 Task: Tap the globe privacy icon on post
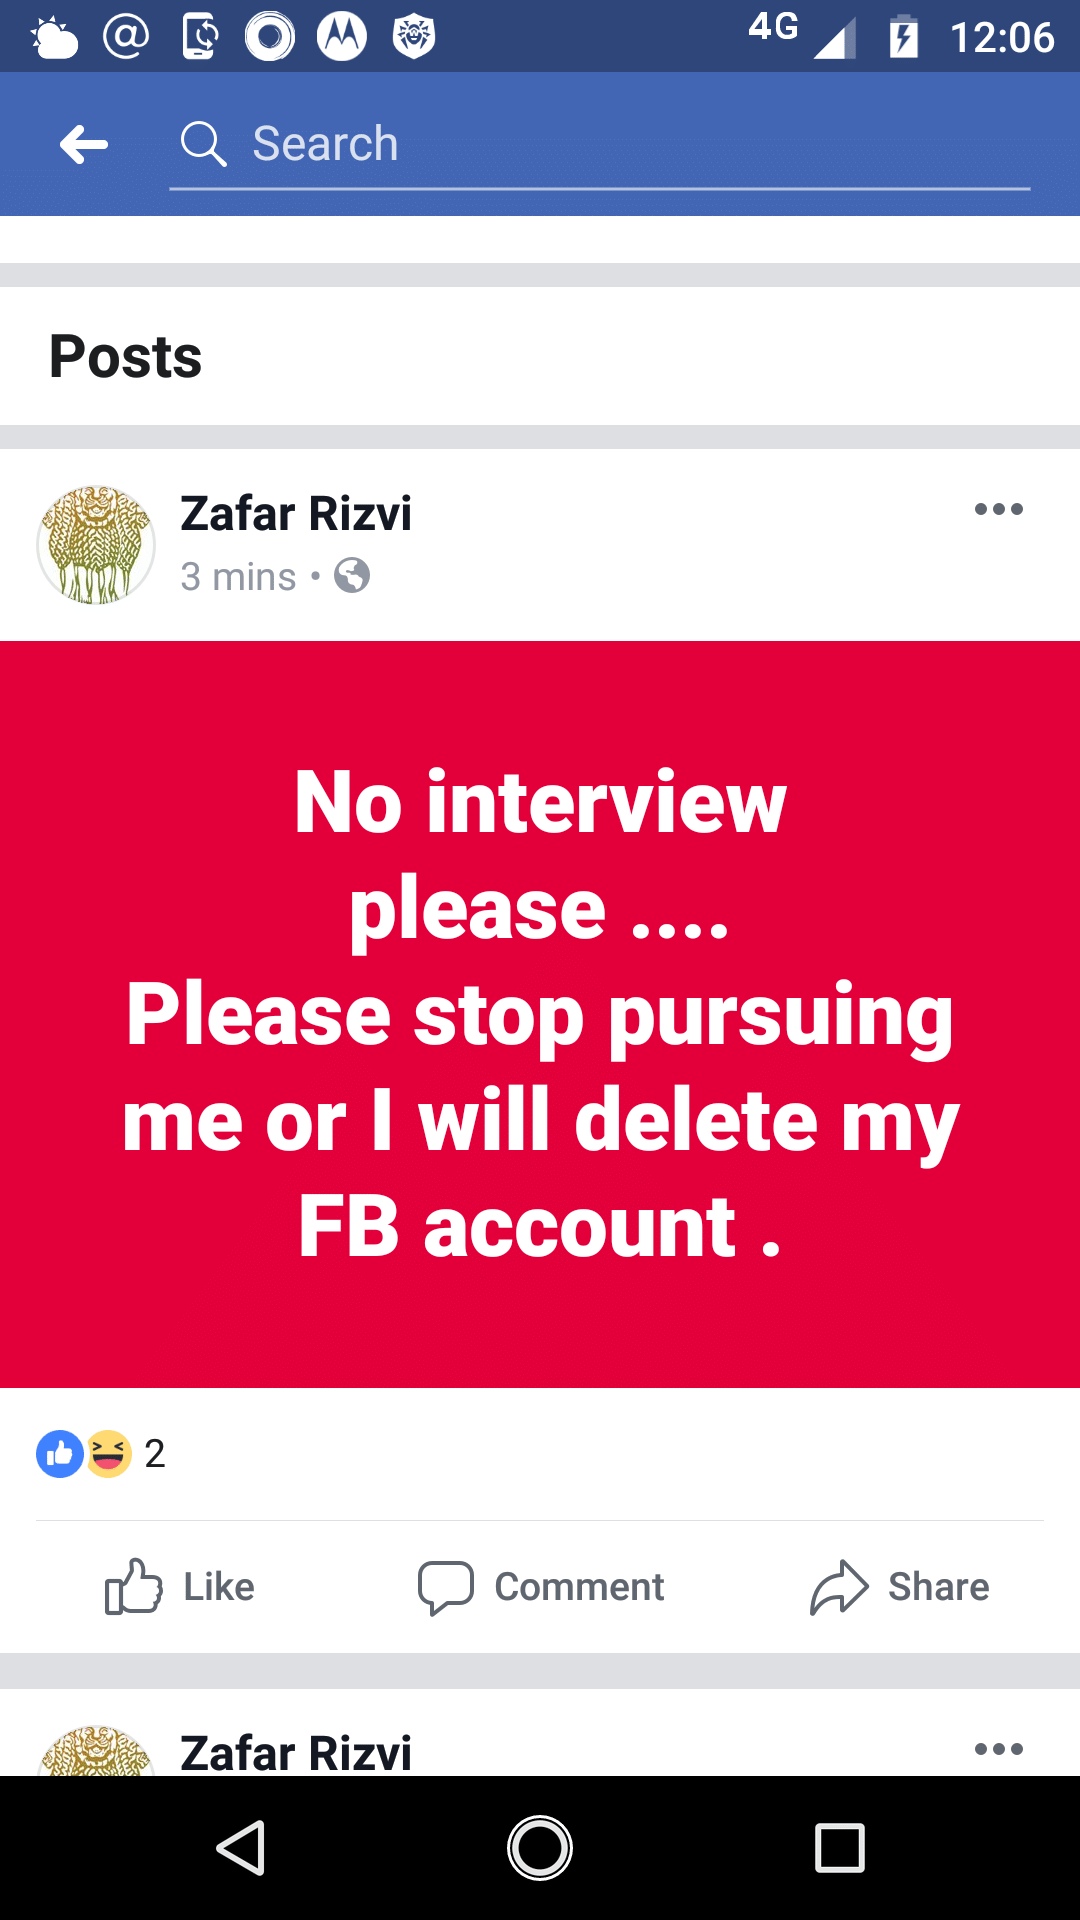click(x=352, y=576)
